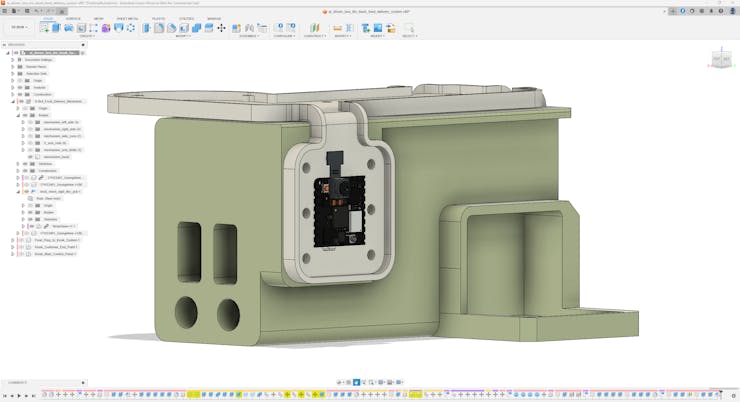Screen dimensions: 740x402
Task: Open the Data Panel grid icon
Action: (6, 11)
